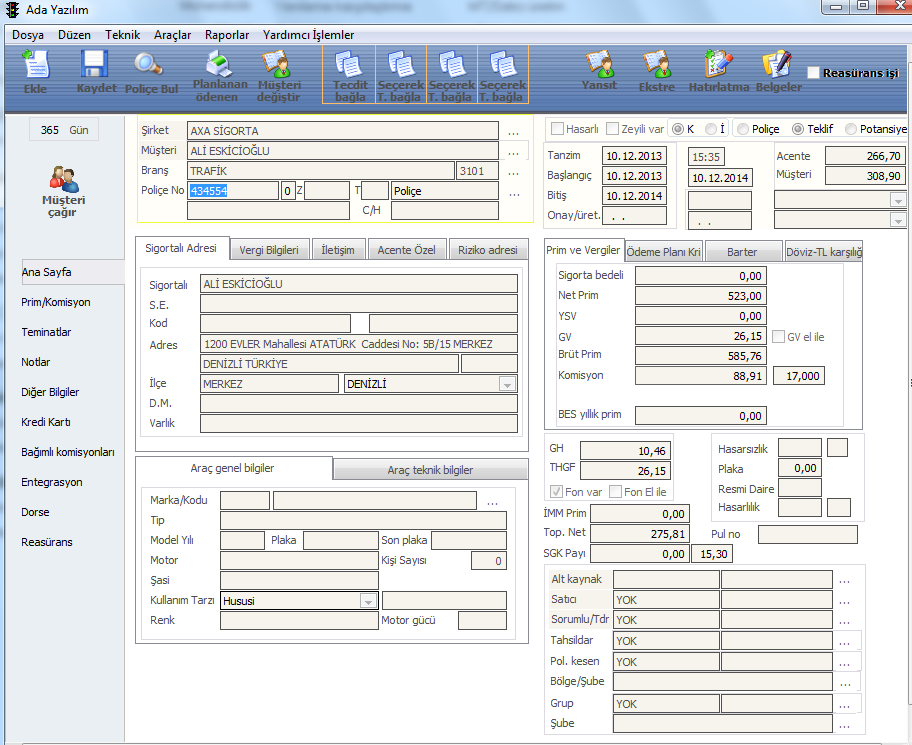Click the Kaydet save icon
The image size is (912, 745).
point(96,72)
